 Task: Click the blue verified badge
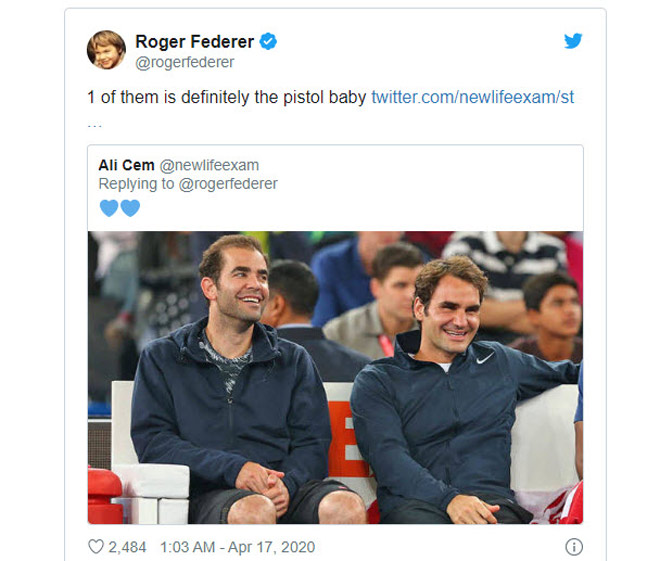pyautogui.click(x=268, y=41)
